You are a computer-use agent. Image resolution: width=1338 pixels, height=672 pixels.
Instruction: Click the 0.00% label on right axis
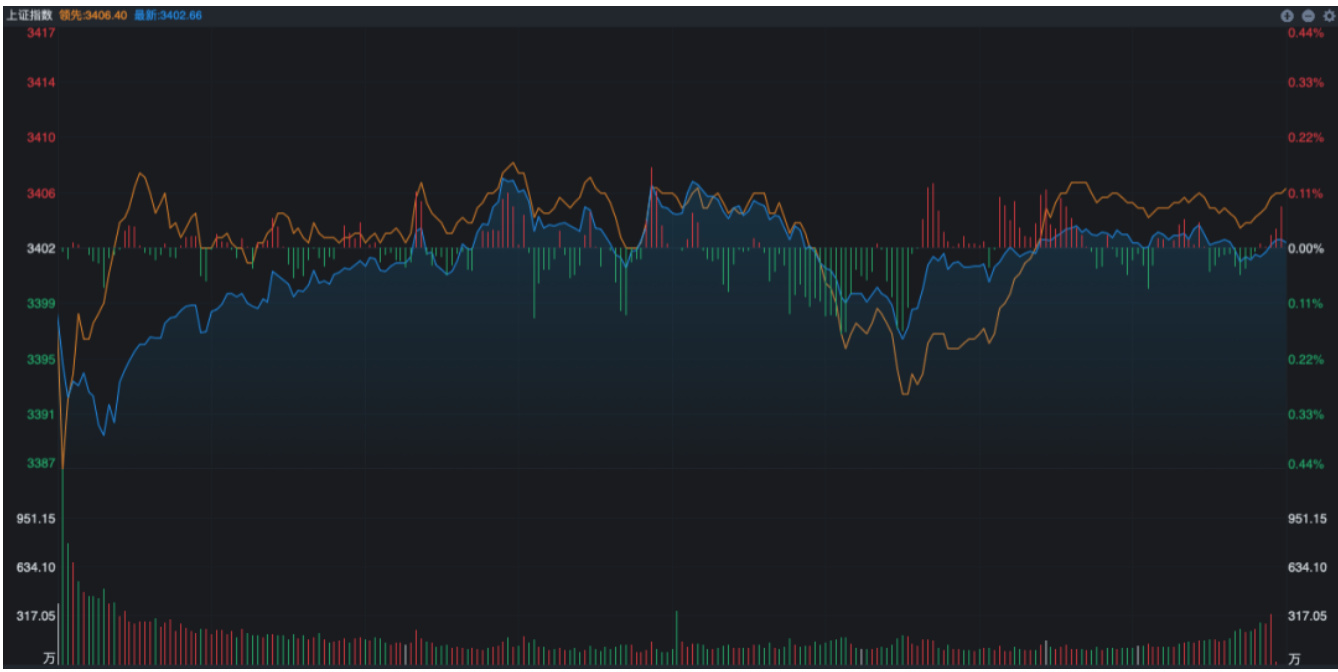(x=1304, y=248)
